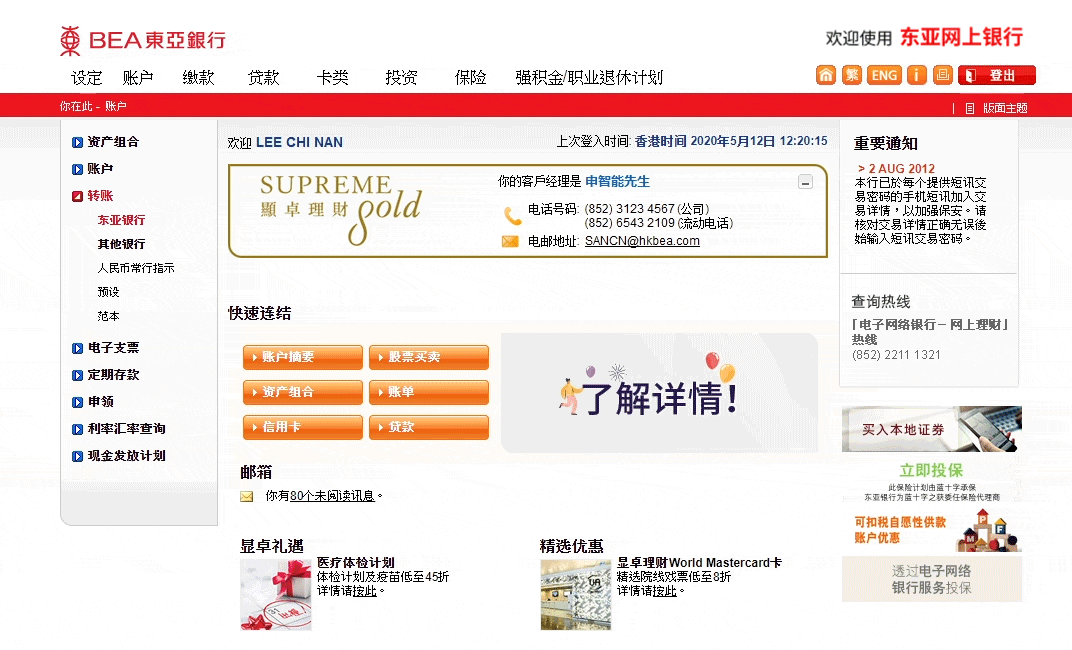
Task: Click the BEA 東亞銀行 logo
Action: click(x=143, y=40)
